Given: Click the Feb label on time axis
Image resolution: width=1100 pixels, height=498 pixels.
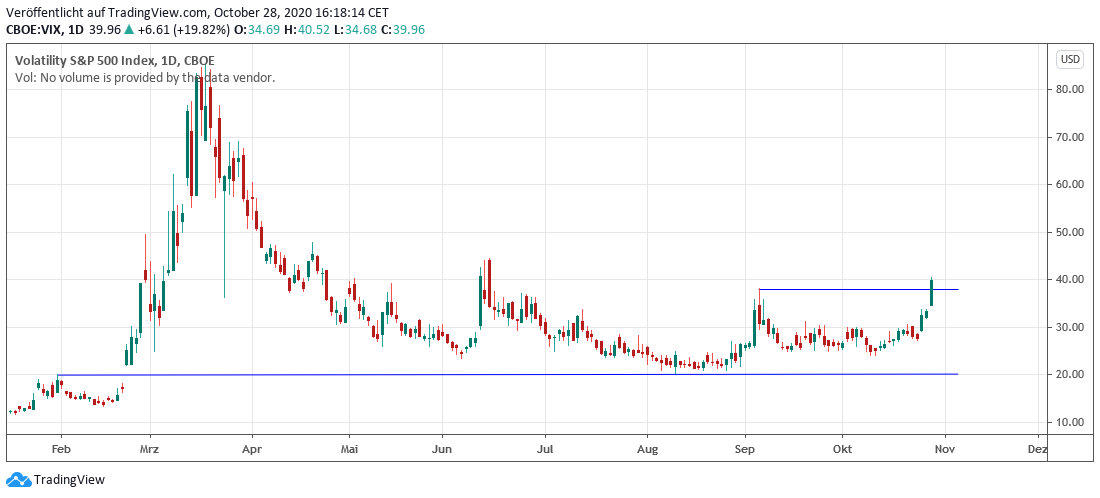Looking at the screenshot, I should [x=60, y=450].
